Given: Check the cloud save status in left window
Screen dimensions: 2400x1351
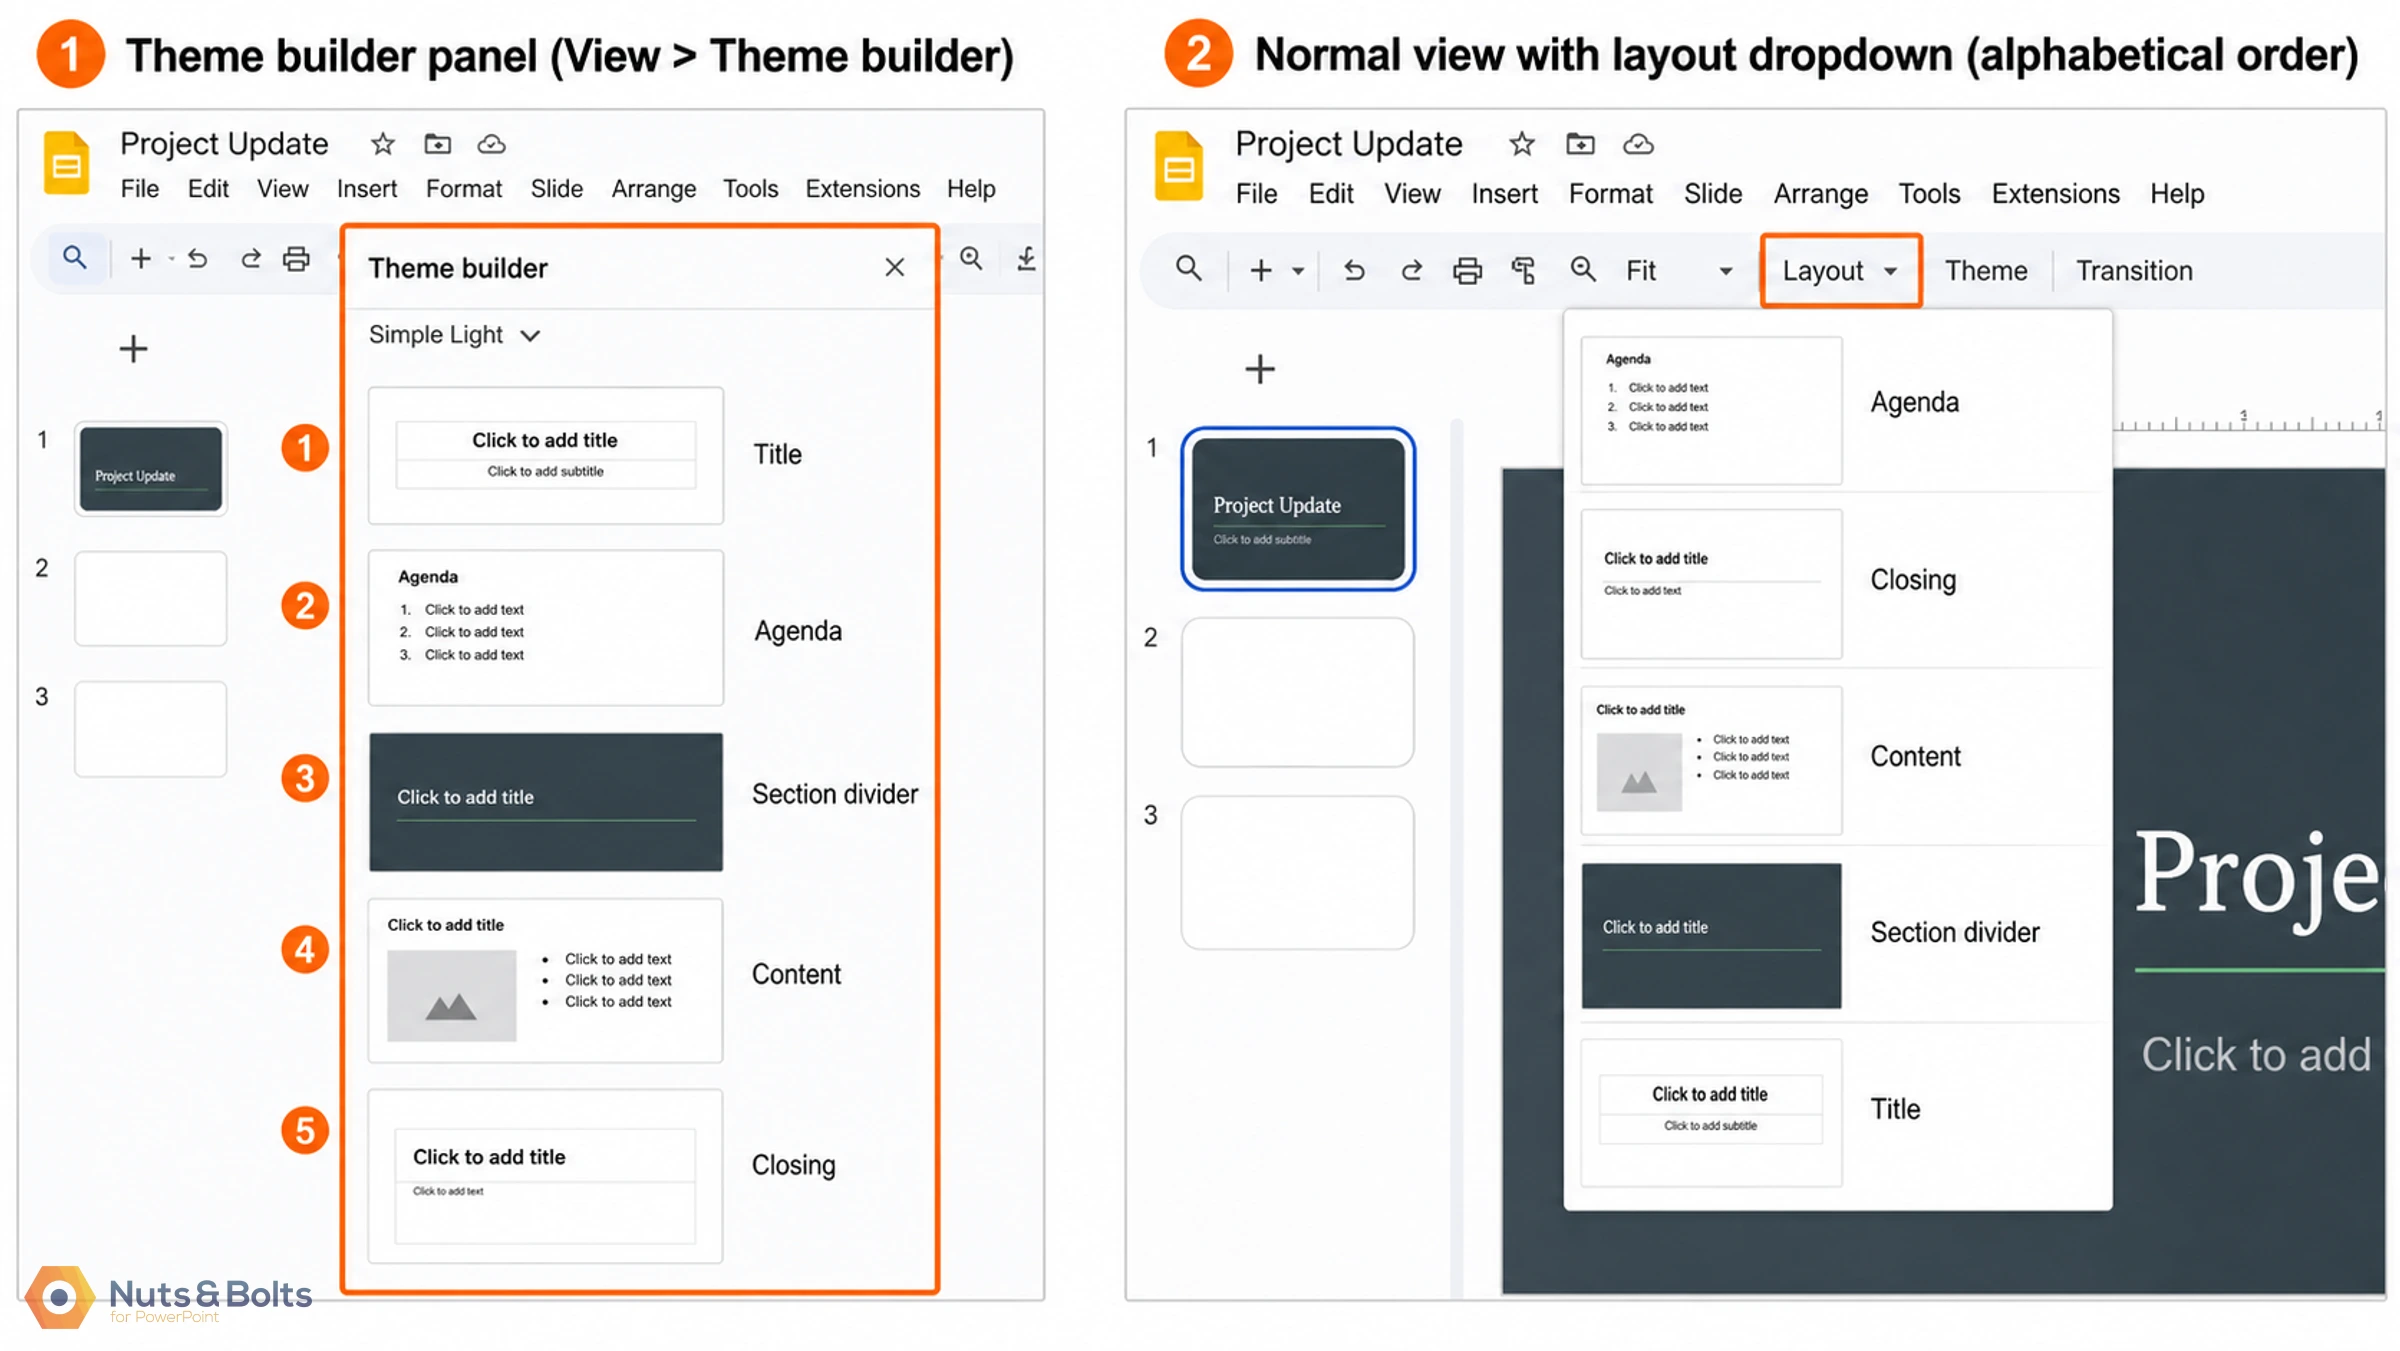Looking at the screenshot, I should click(491, 144).
